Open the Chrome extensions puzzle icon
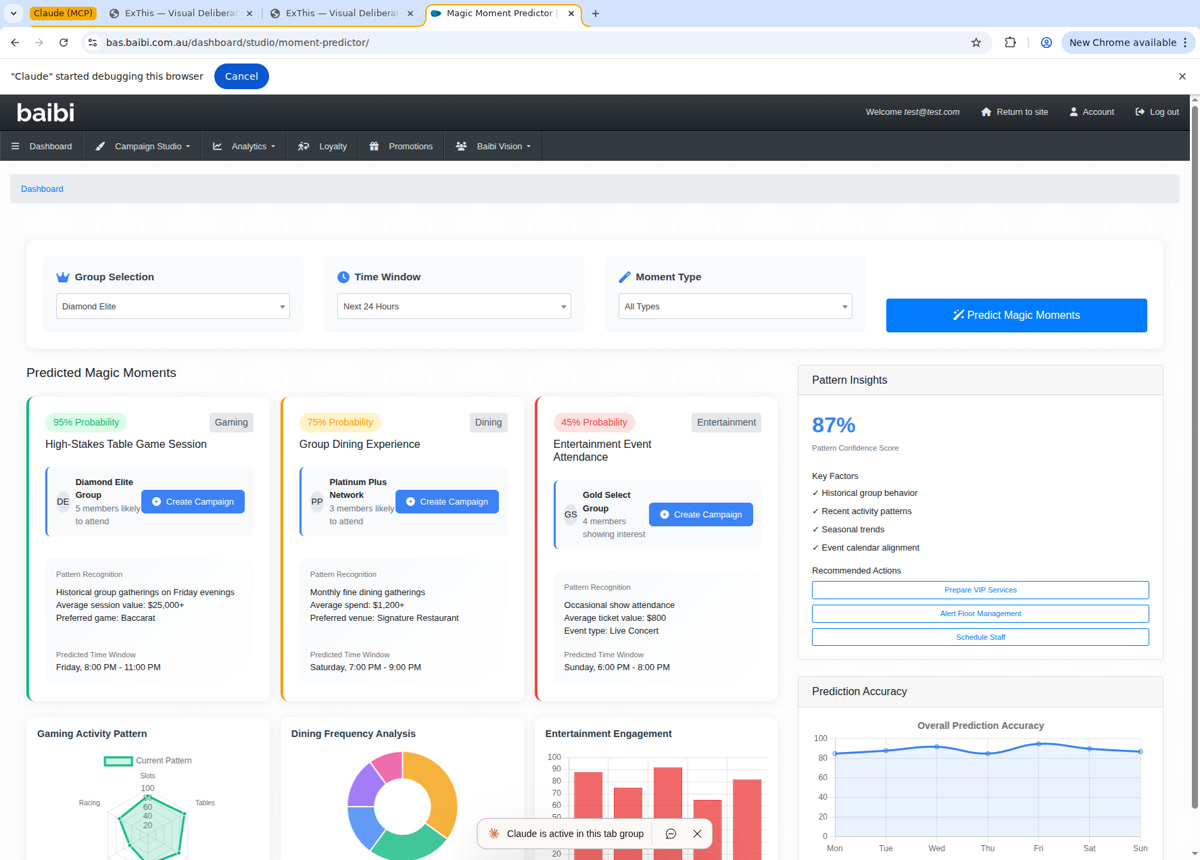The height and width of the screenshot is (860, 1200). point(1010,43)
